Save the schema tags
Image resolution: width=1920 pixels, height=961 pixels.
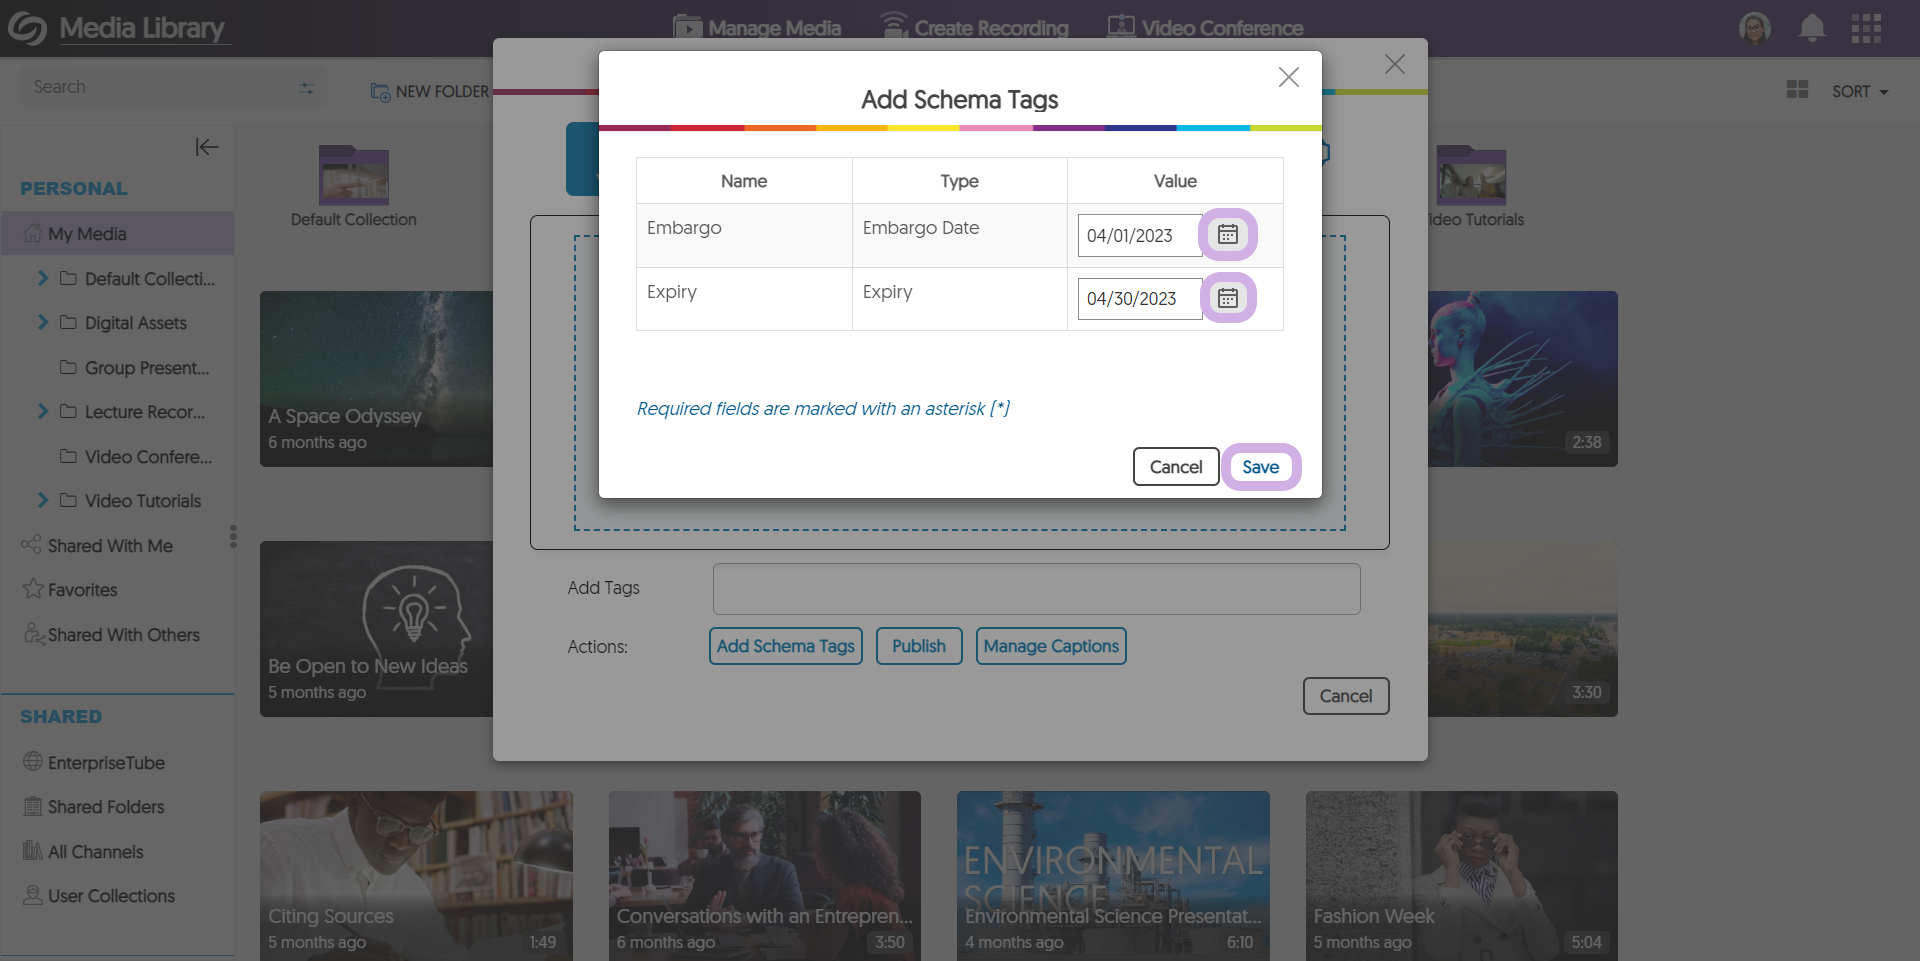pyautogui.click(x=1260, y=467)
